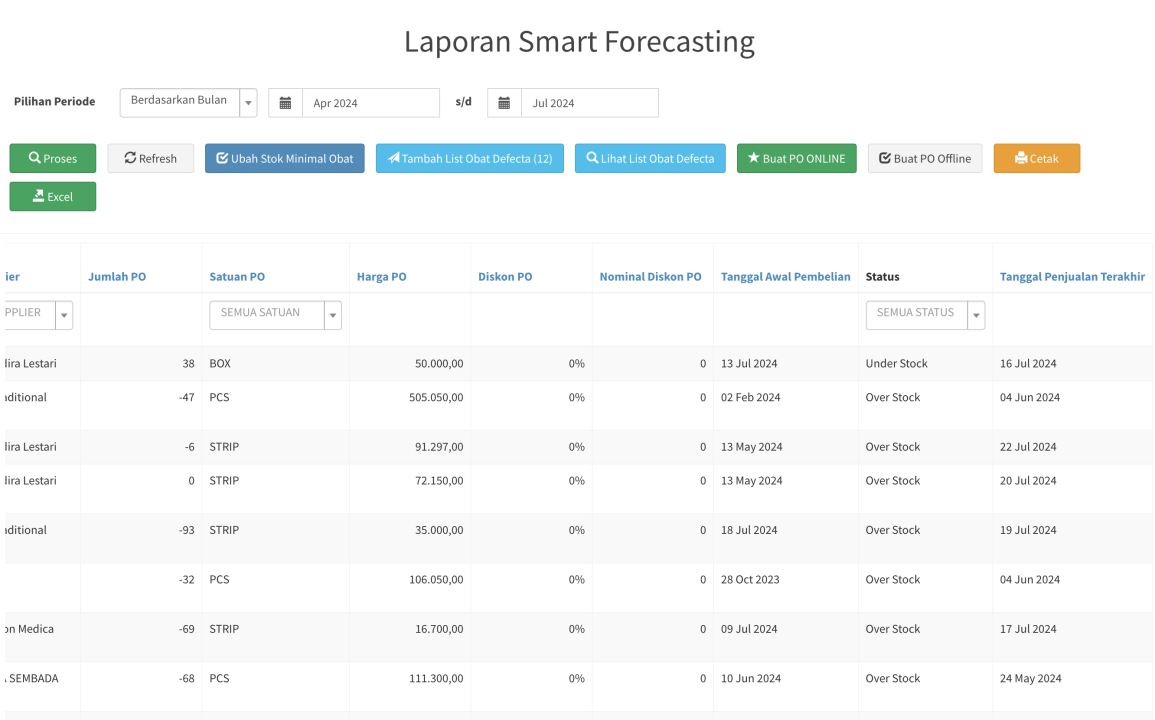Sort by Jumlah PO column header
Screen dimensions: 1155x720
coord(117,277)
